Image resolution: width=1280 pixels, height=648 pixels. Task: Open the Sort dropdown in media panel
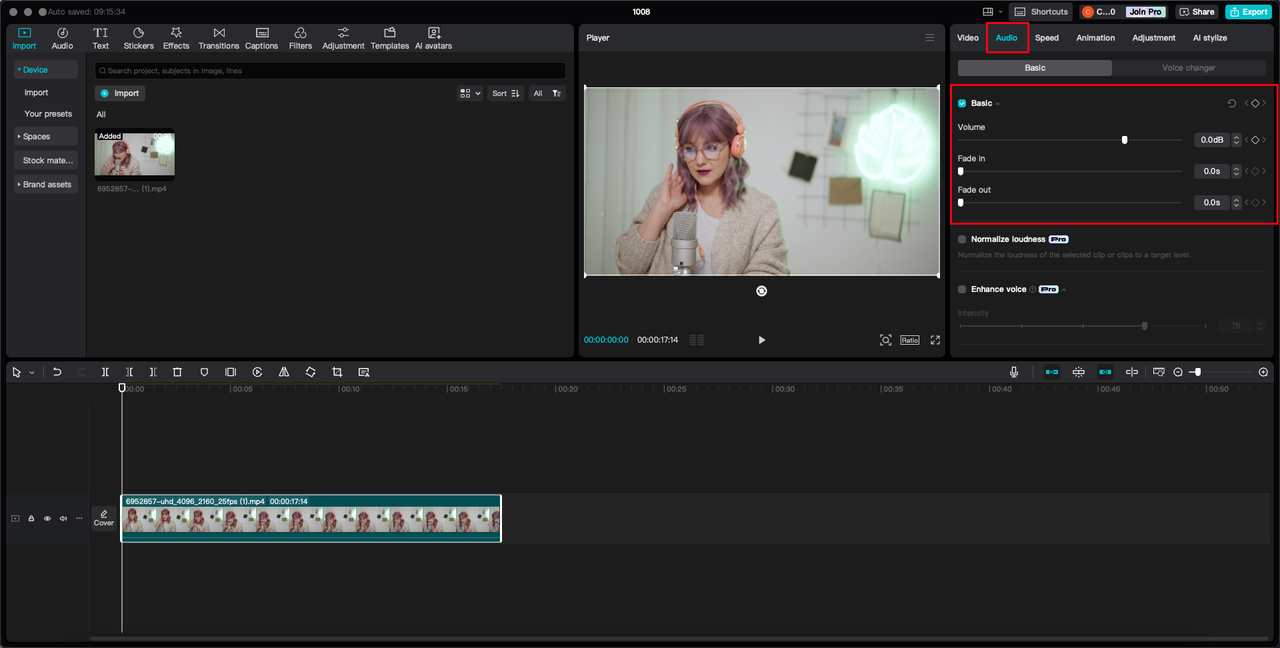(506, 93)
